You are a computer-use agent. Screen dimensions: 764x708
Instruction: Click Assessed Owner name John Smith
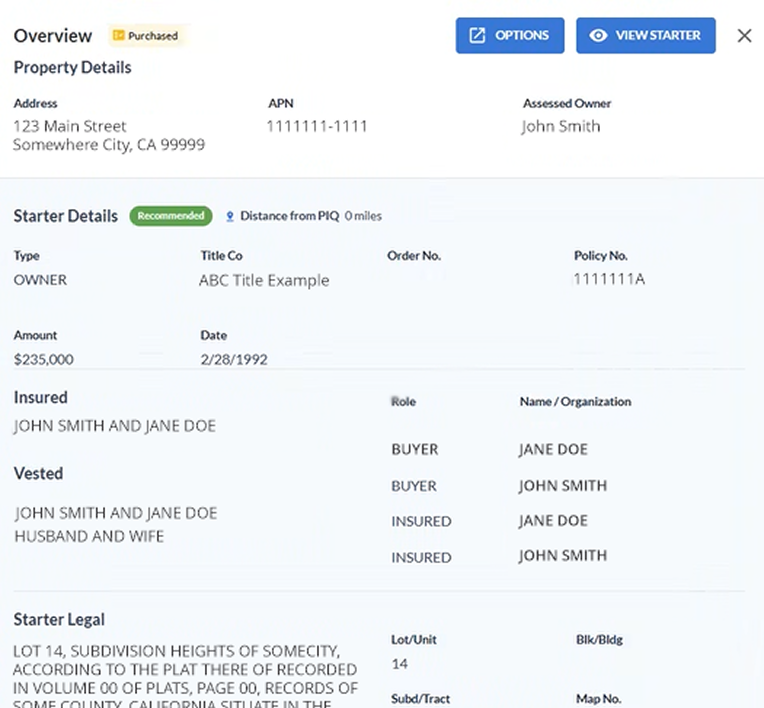(561, 126)
